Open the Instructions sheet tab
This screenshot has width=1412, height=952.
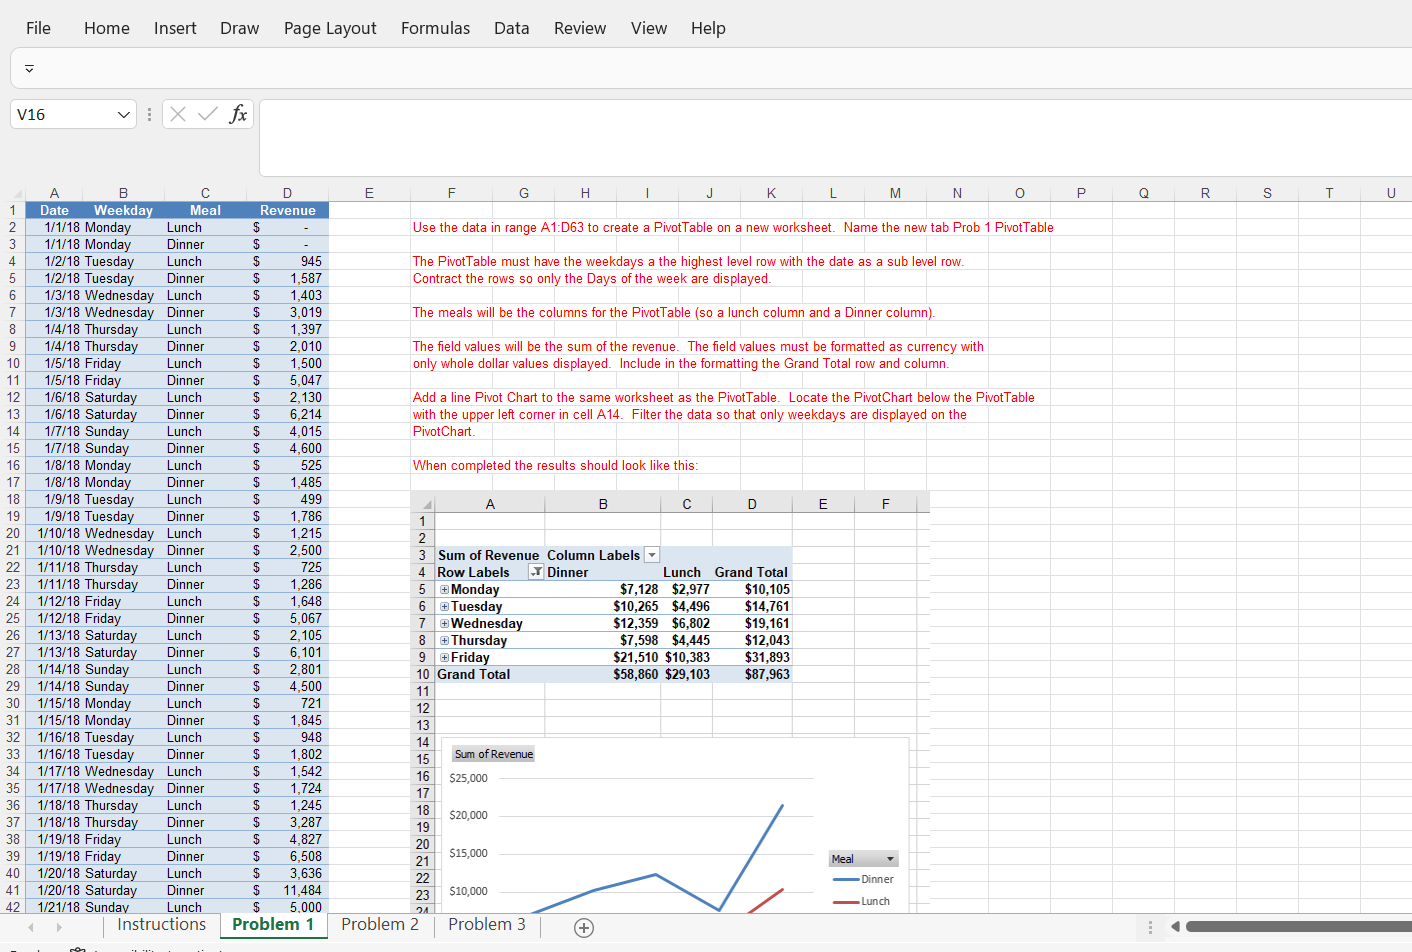pyautogui.click(x=161, y=925)
